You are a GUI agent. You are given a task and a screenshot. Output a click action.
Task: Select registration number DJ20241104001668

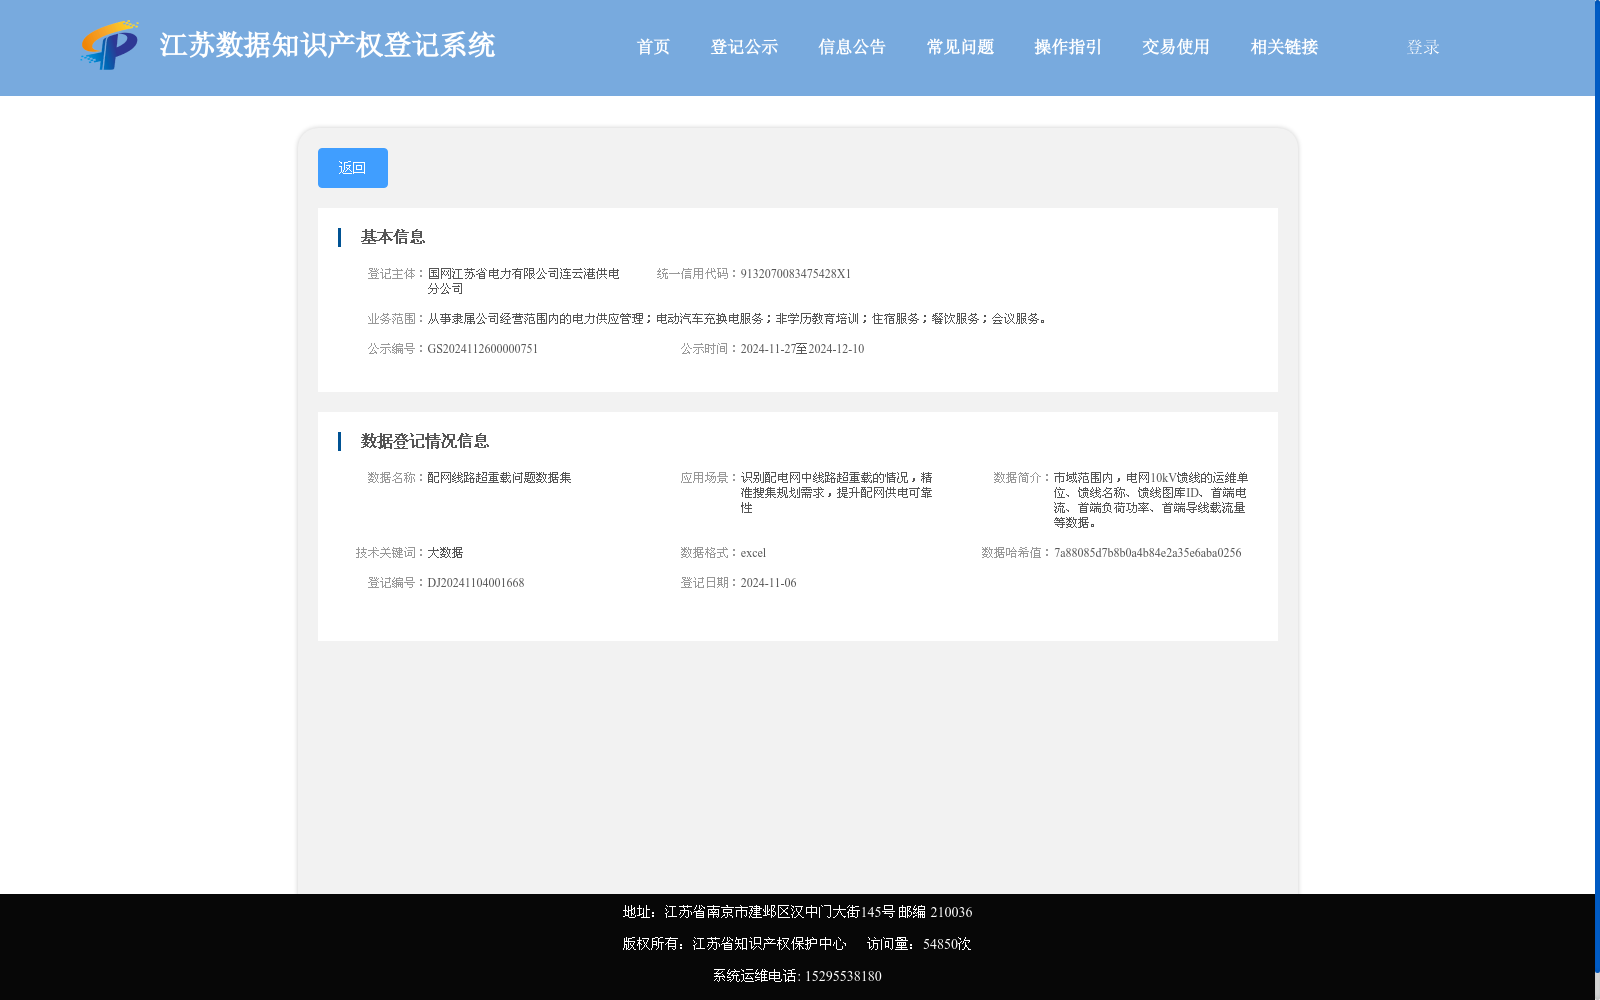(475, 583)
